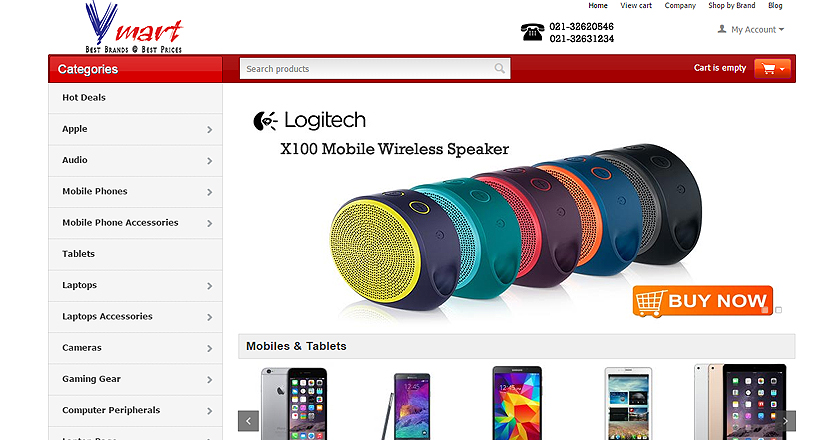Screen dimensions: 840x440
Task: Click the Search products input field
Action: coord(374,69)
